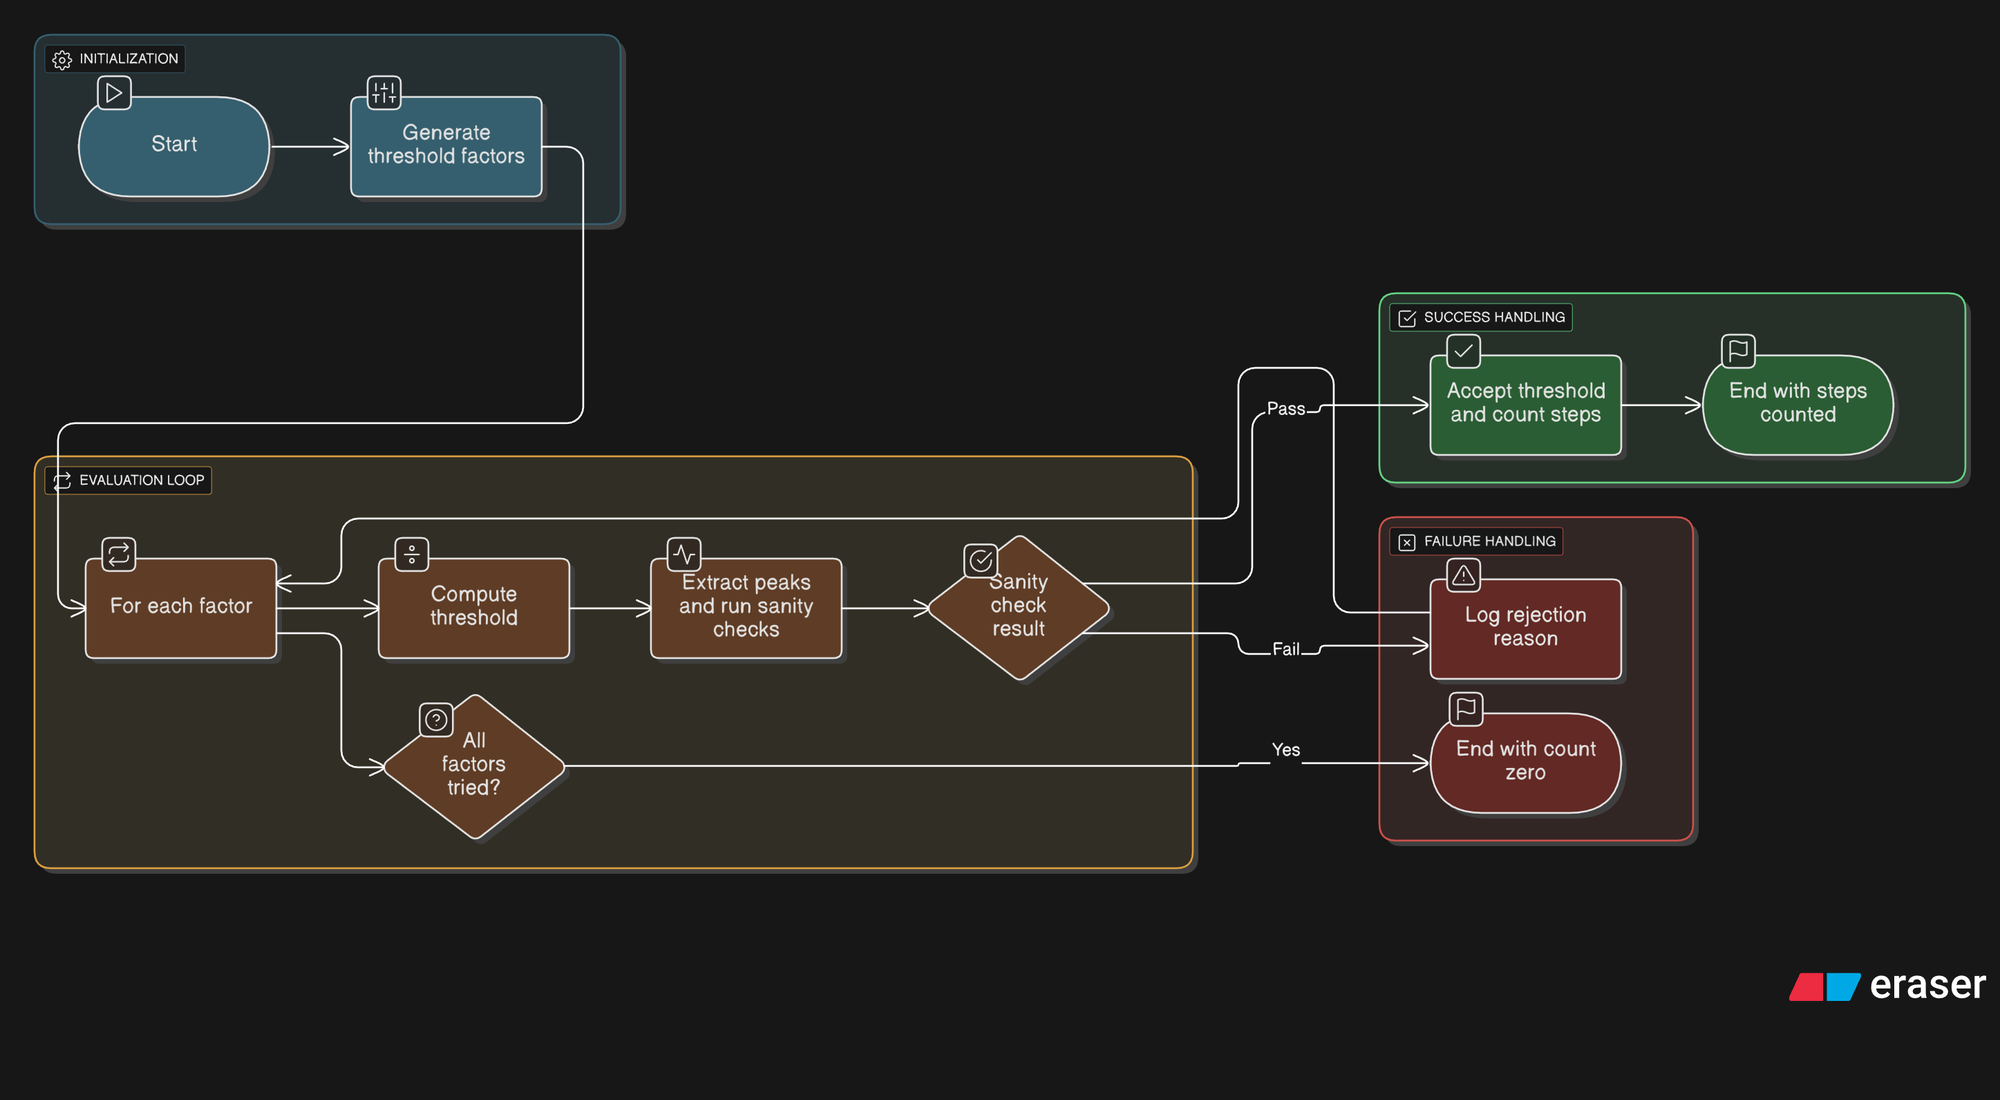
Task: Click the loop icon on For each factor
Action: pyautogui.click(x=118, y=554)
